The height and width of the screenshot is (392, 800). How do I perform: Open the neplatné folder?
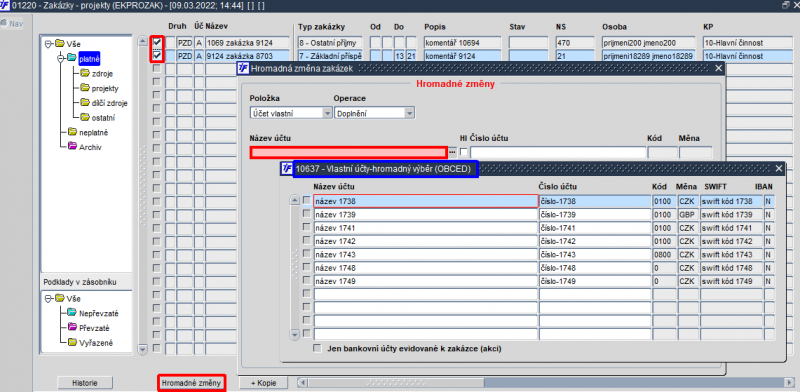[87, 132]
